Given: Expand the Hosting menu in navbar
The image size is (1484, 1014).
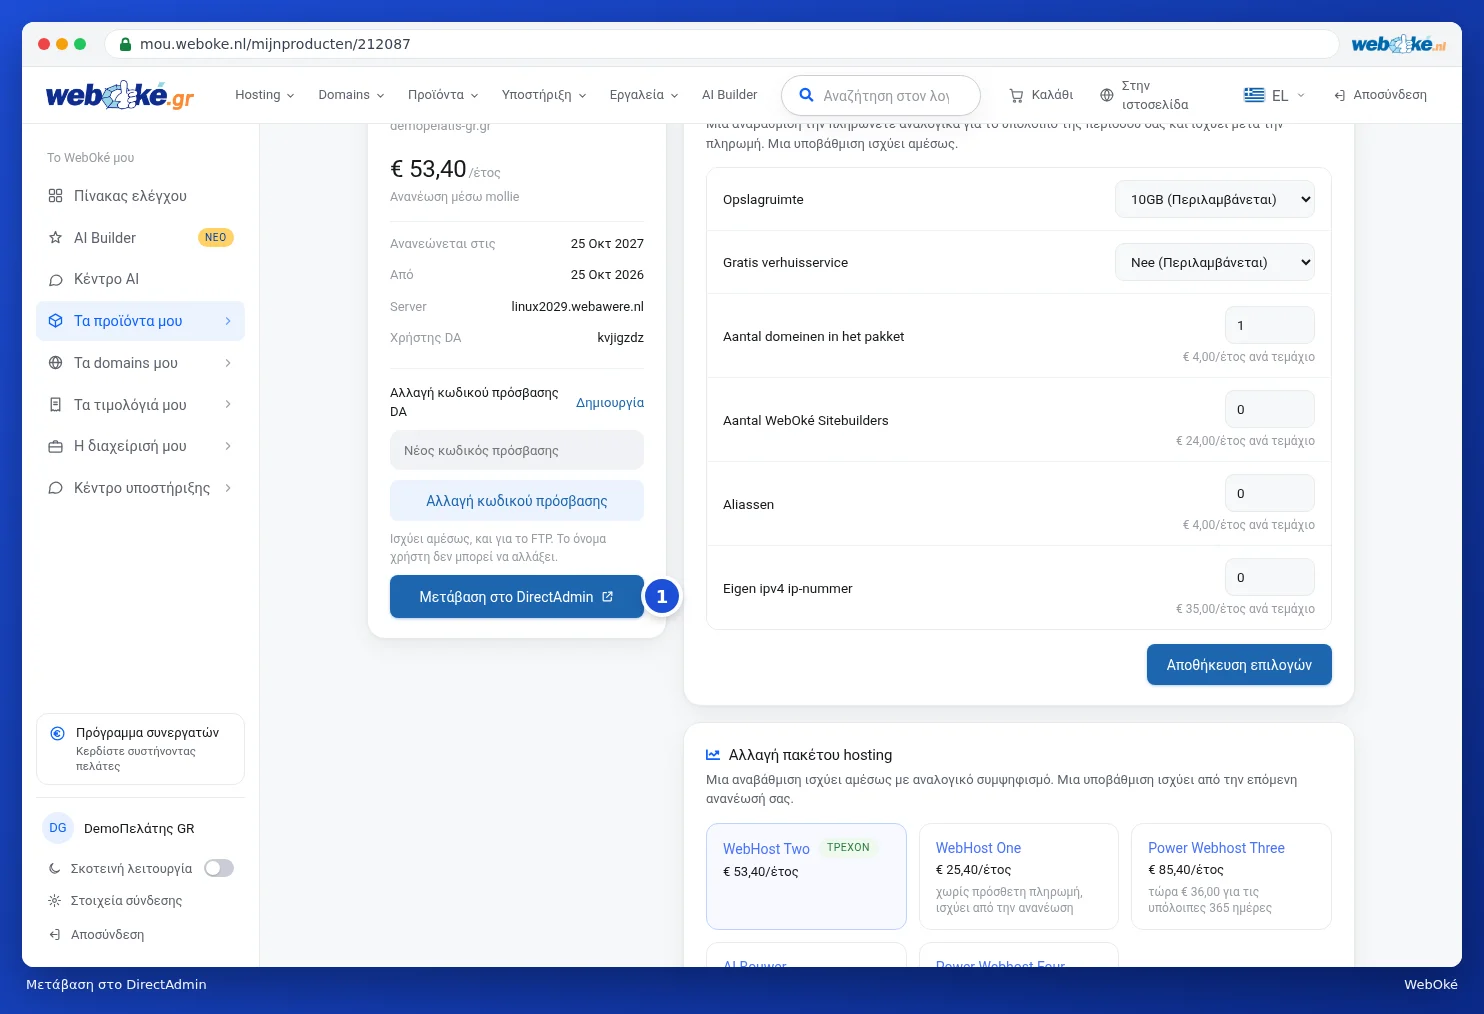Looking at the screenshot, I should 265,95.
